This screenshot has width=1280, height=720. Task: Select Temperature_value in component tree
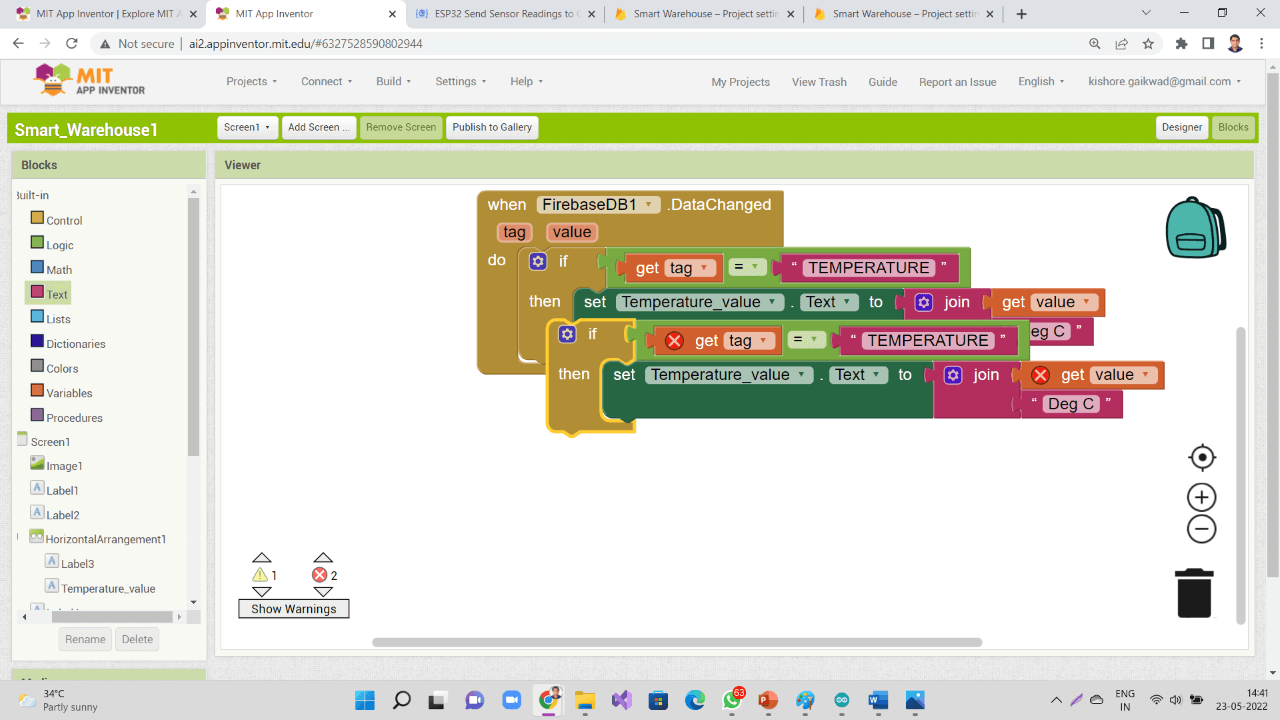tap(100, 588)
